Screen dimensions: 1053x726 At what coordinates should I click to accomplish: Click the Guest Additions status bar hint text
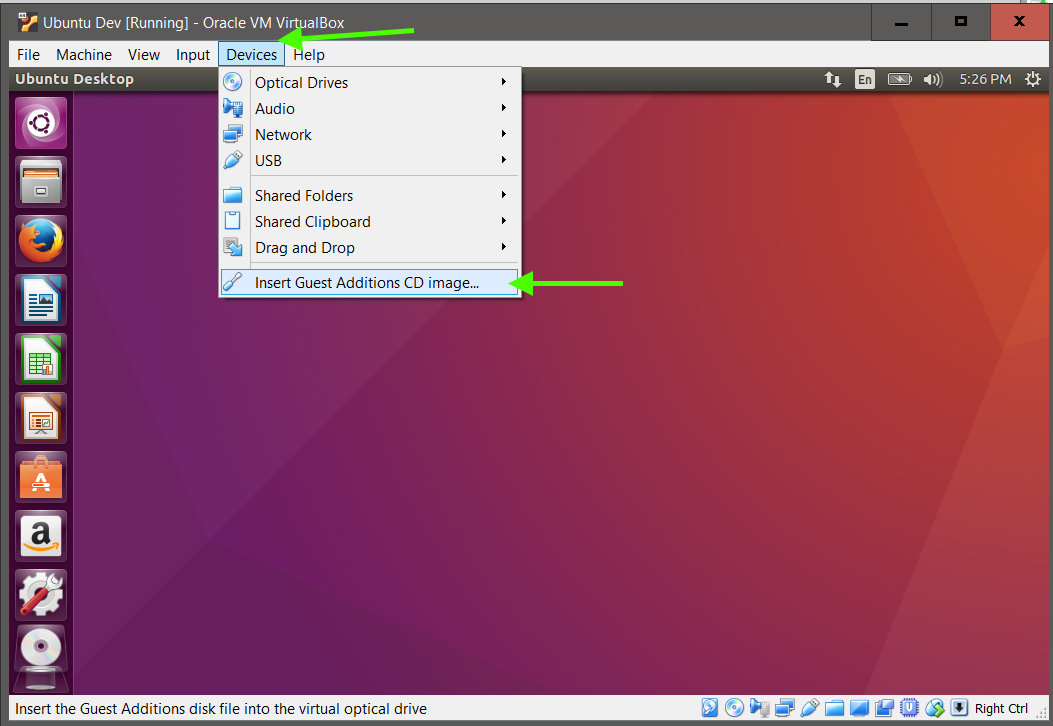221,709
